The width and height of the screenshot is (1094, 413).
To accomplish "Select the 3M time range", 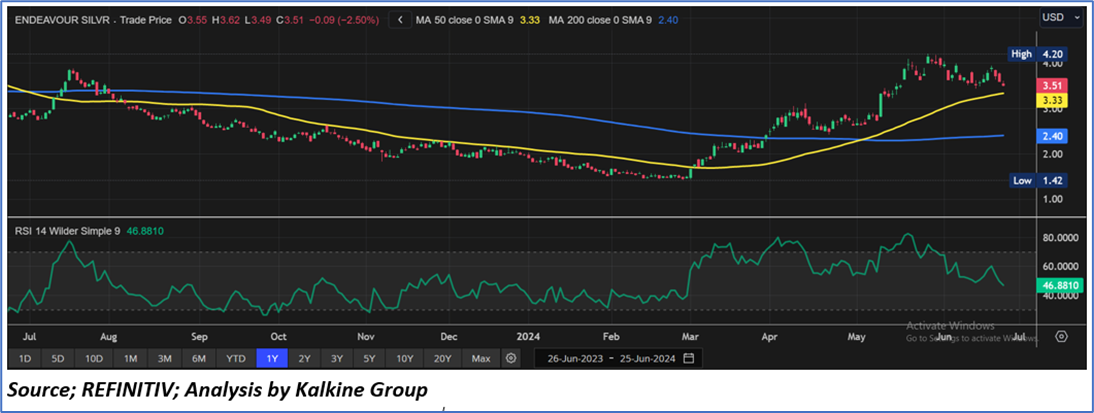I will [x=165, y=359].
